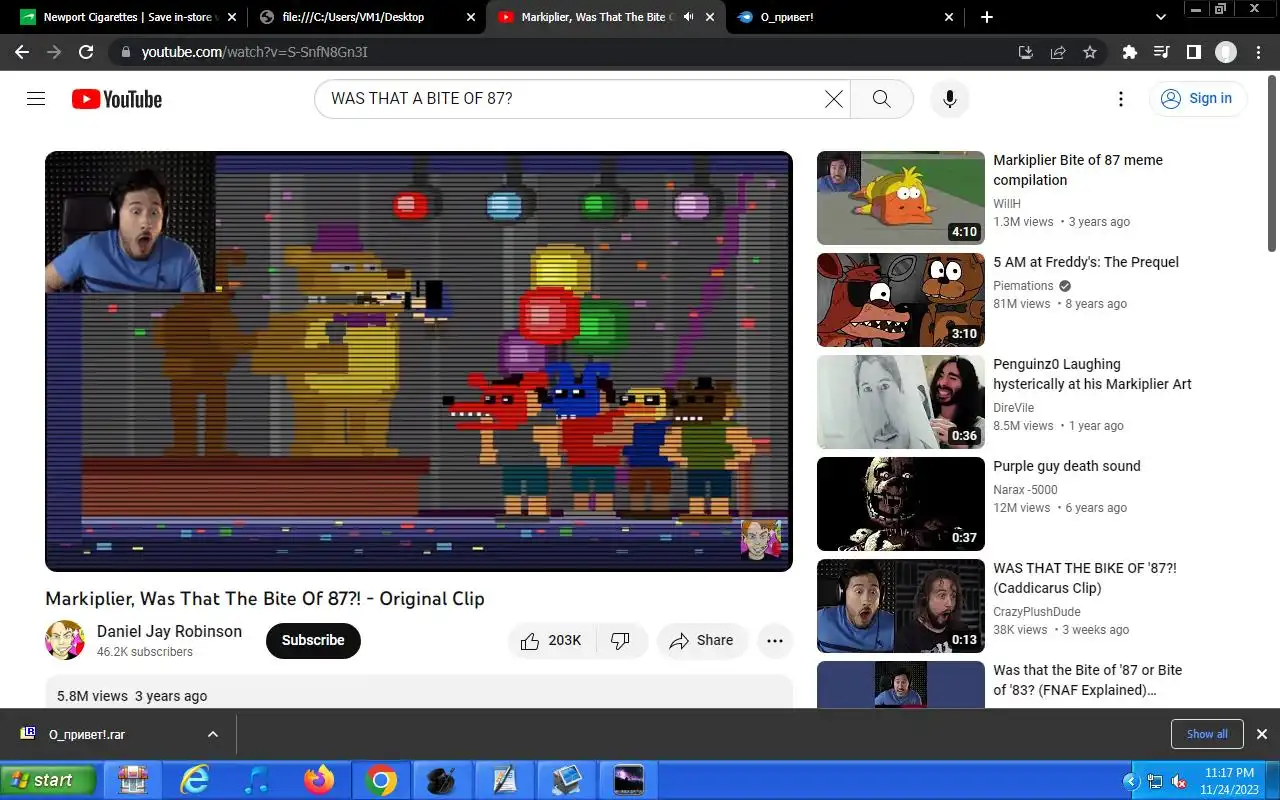1280x800 pixels.
Task: Click the Narax -5000 channel name
Action: (x=1025, y=490)
